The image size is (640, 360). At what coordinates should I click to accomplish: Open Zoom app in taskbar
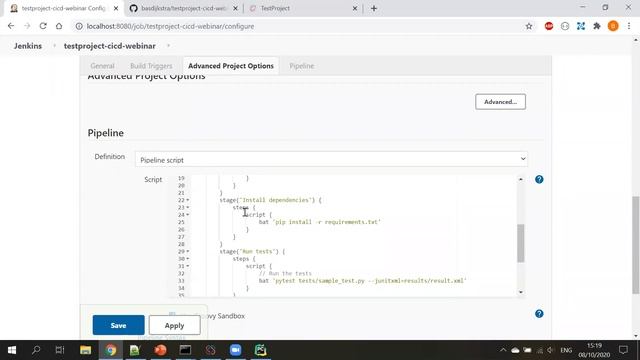[x=236, y=350]
